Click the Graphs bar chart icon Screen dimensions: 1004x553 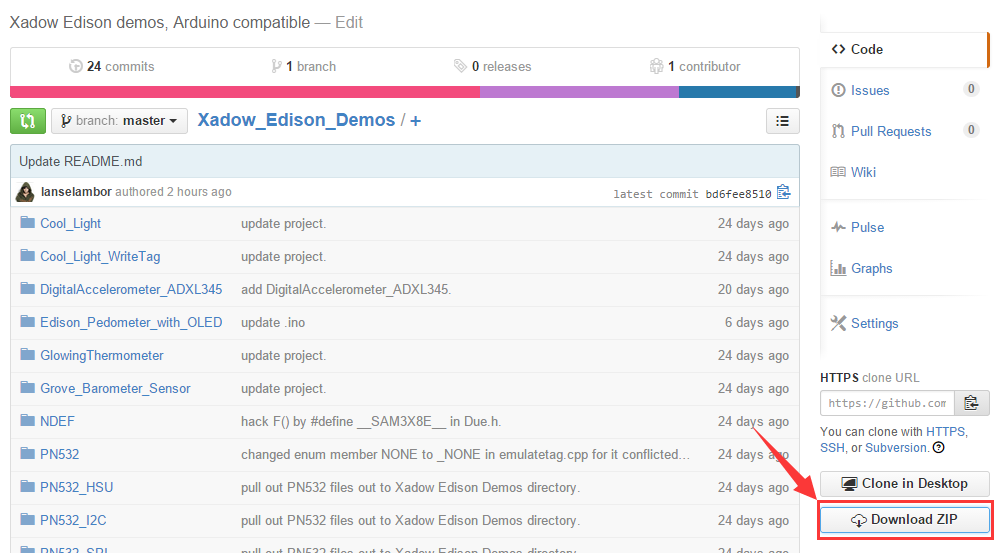[x=838, y=268]
